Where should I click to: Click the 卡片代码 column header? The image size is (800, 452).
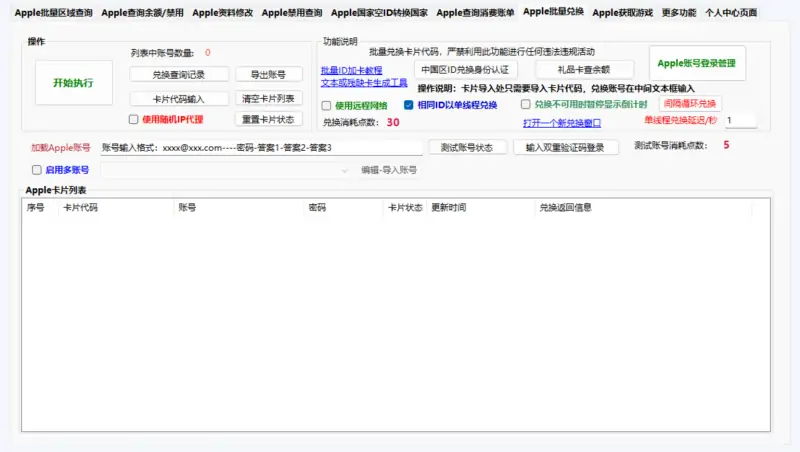(80, 208)
